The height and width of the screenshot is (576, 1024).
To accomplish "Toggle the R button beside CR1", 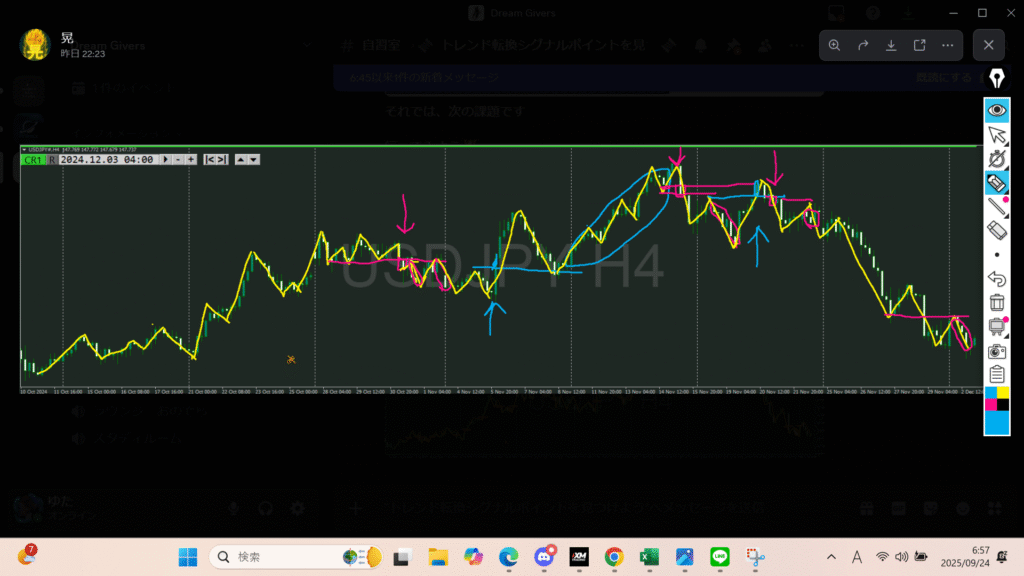I will (x=52, y=159).
